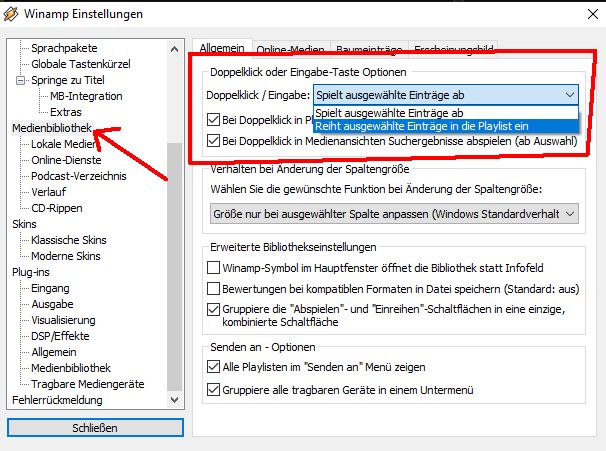Click the Winamp icon in the title bar

(x=11, y=14)
